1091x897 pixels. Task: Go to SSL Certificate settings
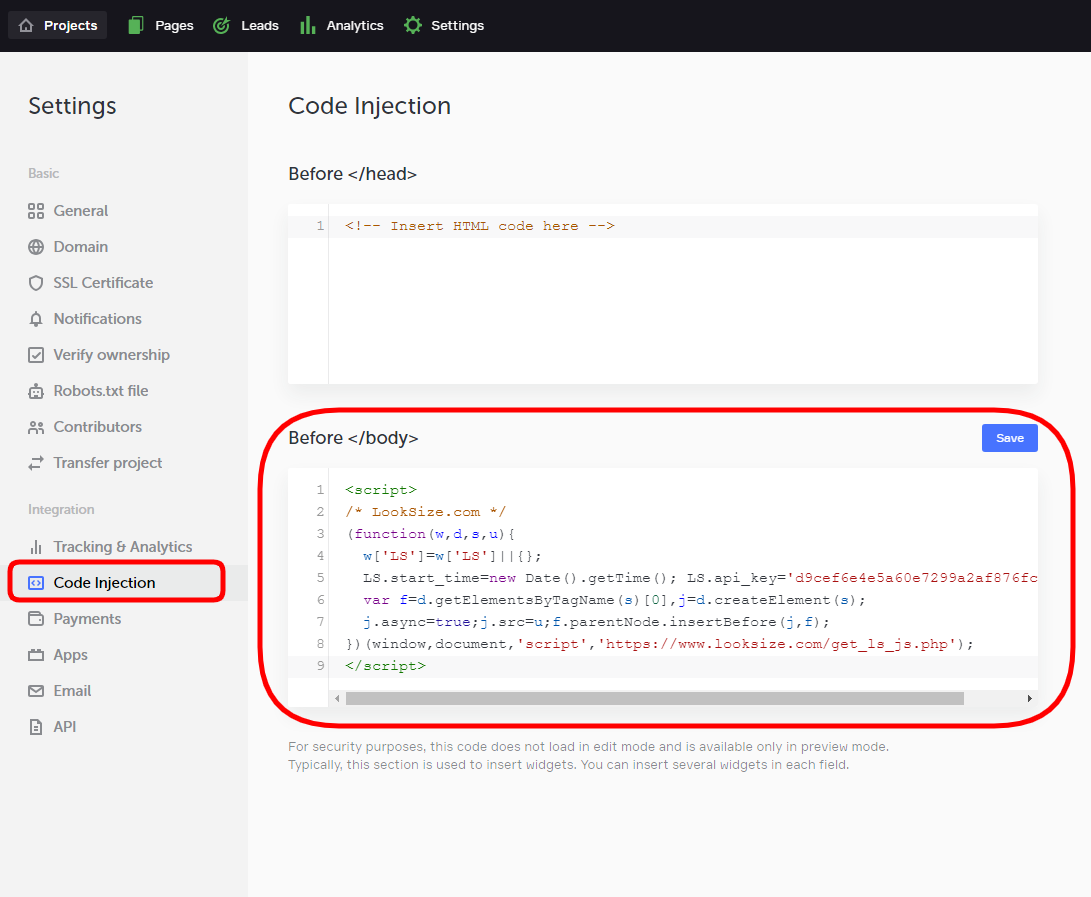(90, 283)
